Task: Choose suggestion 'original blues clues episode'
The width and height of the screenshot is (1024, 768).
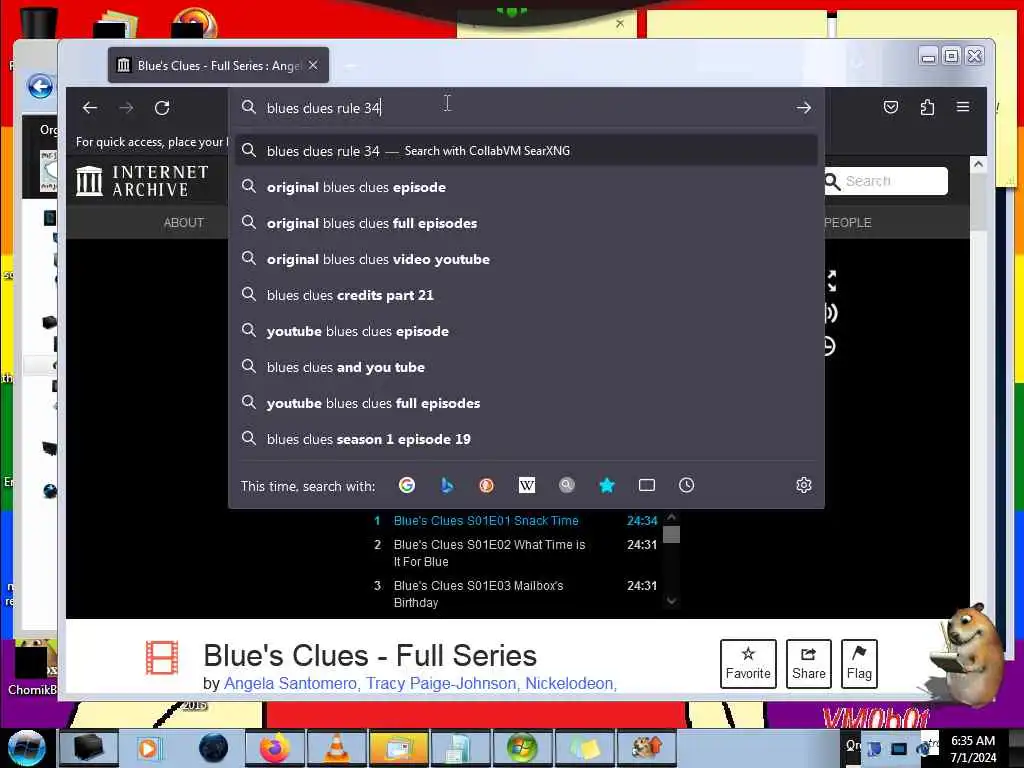Action: [x=526, y=187]
